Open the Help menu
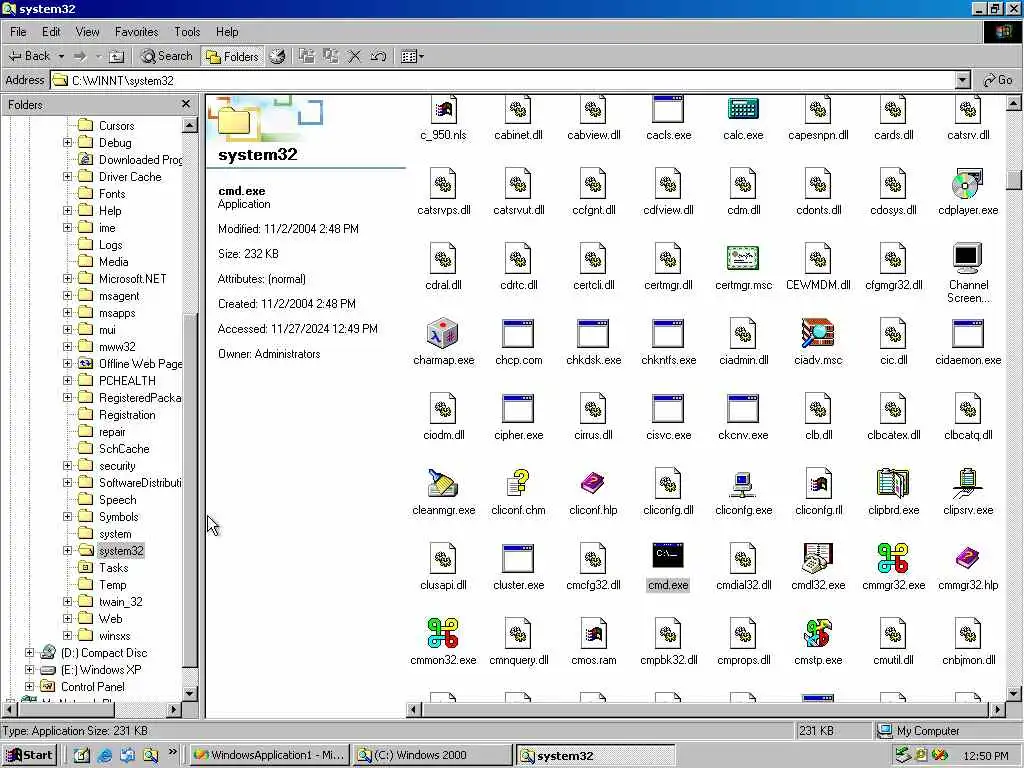This screenshot has height=768, width=1024. [227, 31]
